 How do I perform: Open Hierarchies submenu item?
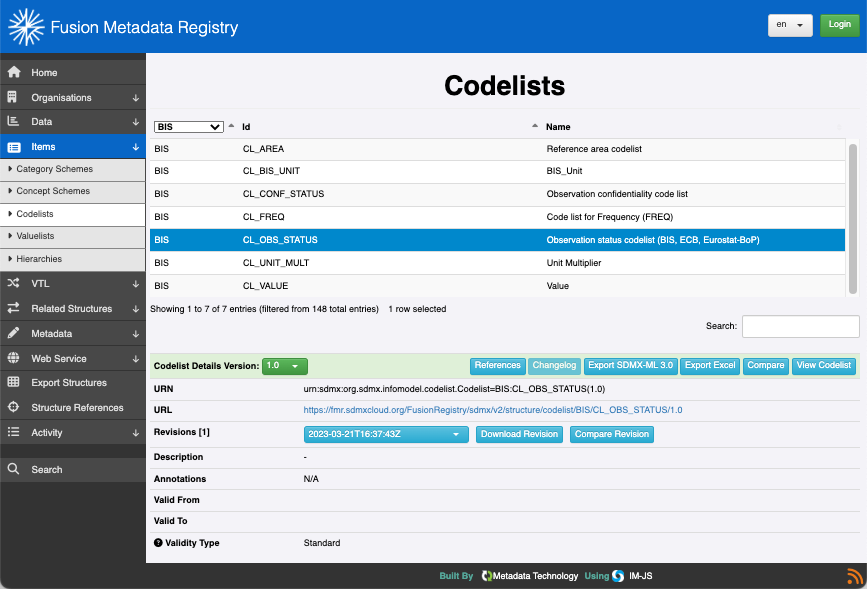72,259
